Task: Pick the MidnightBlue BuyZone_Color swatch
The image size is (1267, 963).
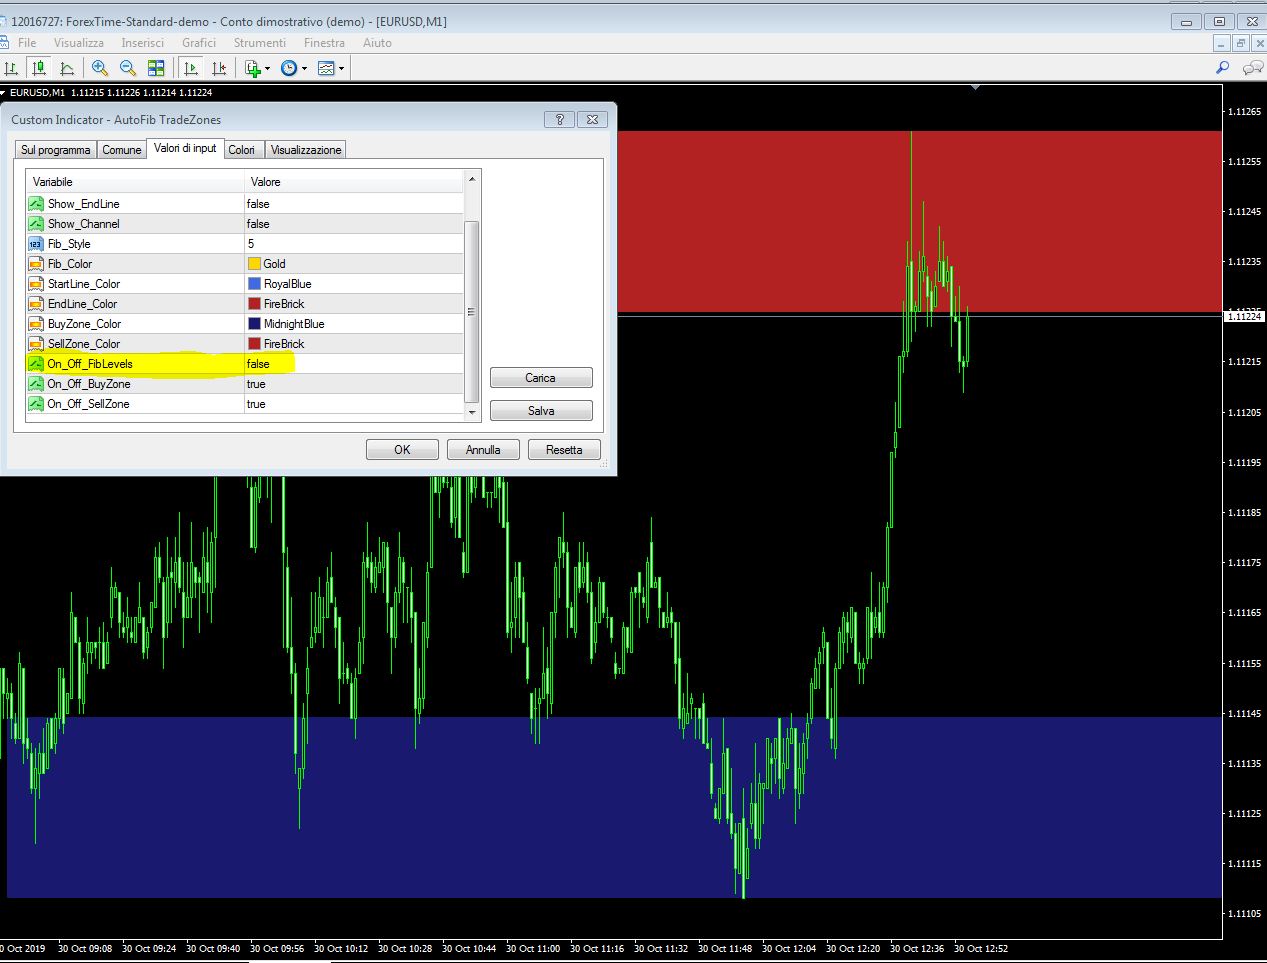Action: [x=254, y=324]
